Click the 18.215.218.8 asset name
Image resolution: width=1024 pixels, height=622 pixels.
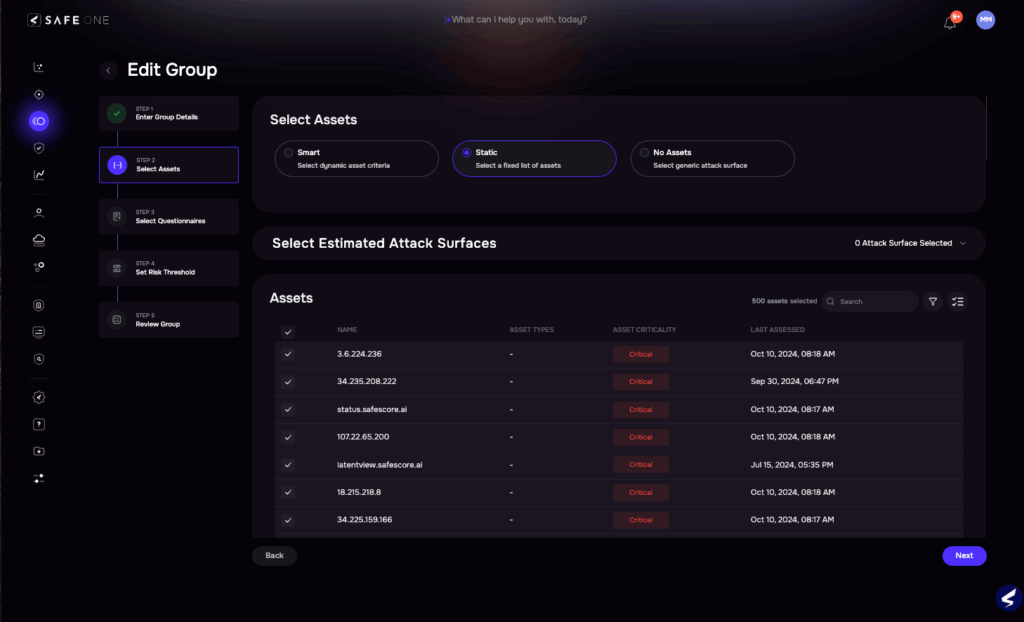tap(359, 492)
